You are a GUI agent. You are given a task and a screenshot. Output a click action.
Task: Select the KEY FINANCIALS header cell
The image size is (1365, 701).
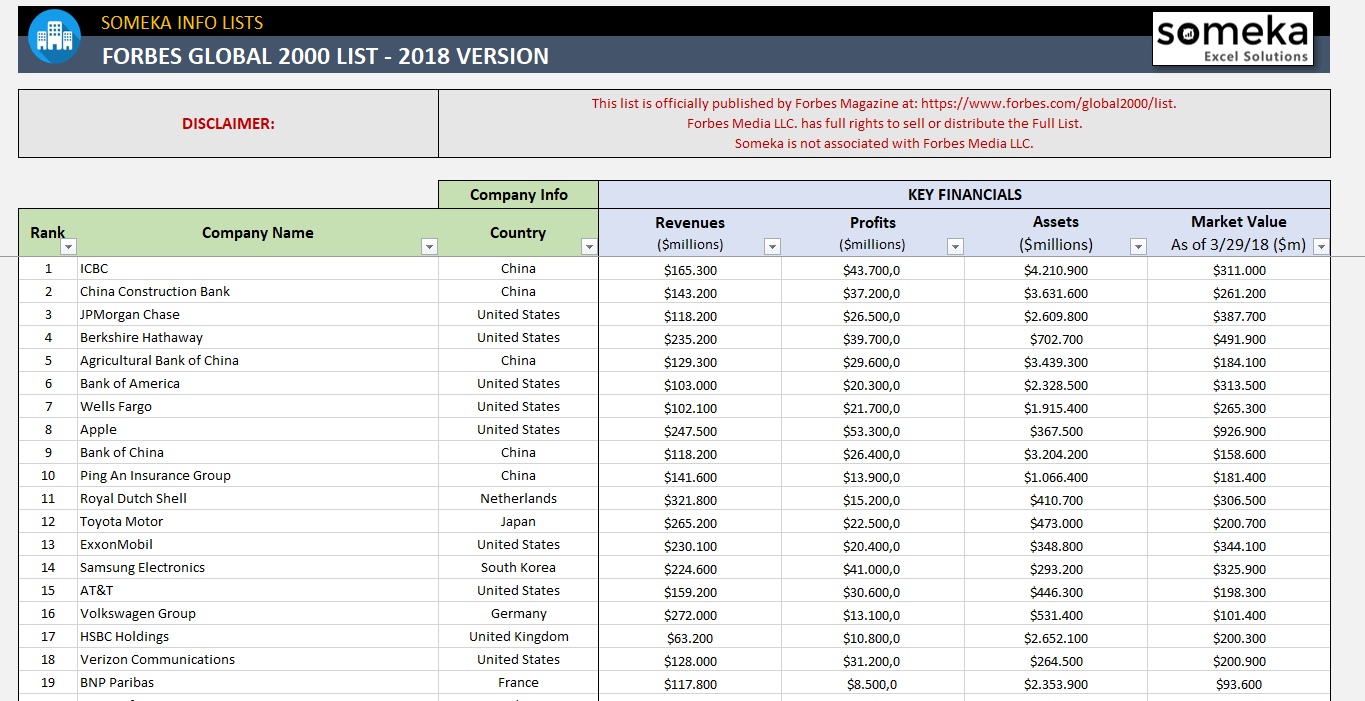point(965,195)
